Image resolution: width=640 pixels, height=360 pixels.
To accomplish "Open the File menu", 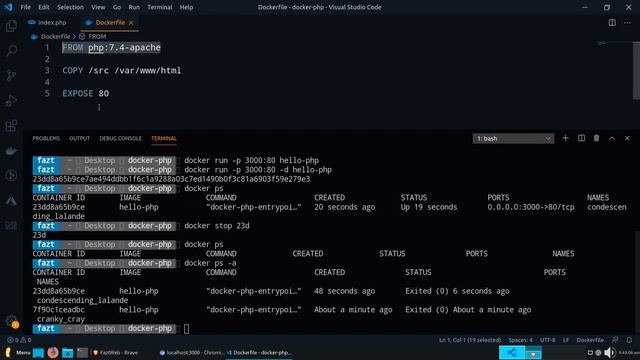I will point(25,7).
